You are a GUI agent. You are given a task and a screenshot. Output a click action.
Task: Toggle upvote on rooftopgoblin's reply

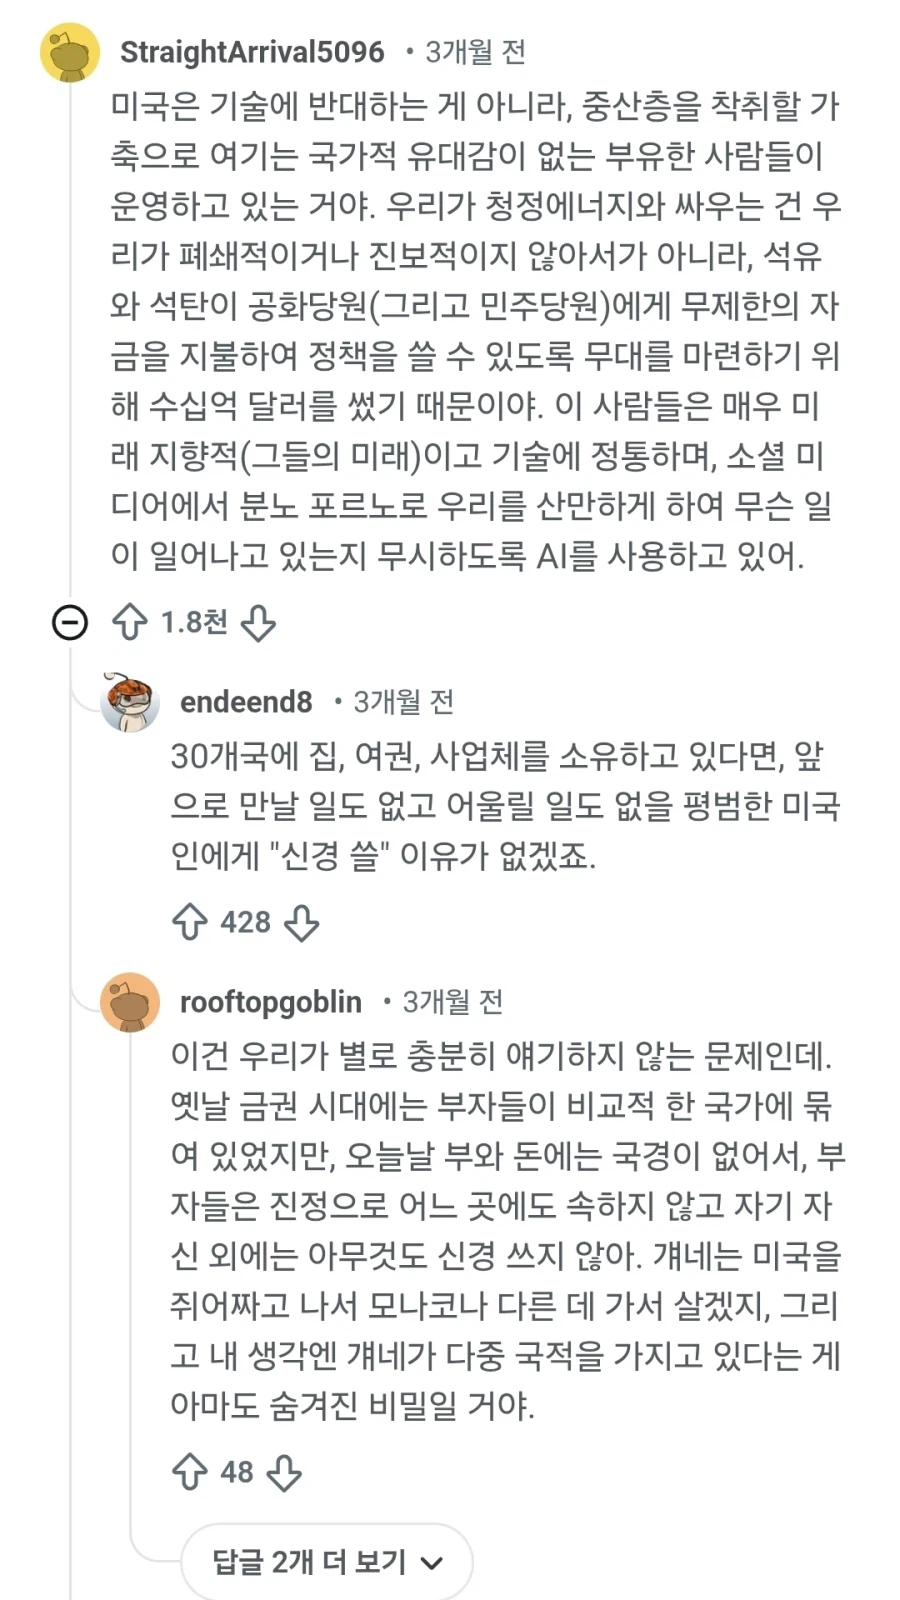point(190,1472)
